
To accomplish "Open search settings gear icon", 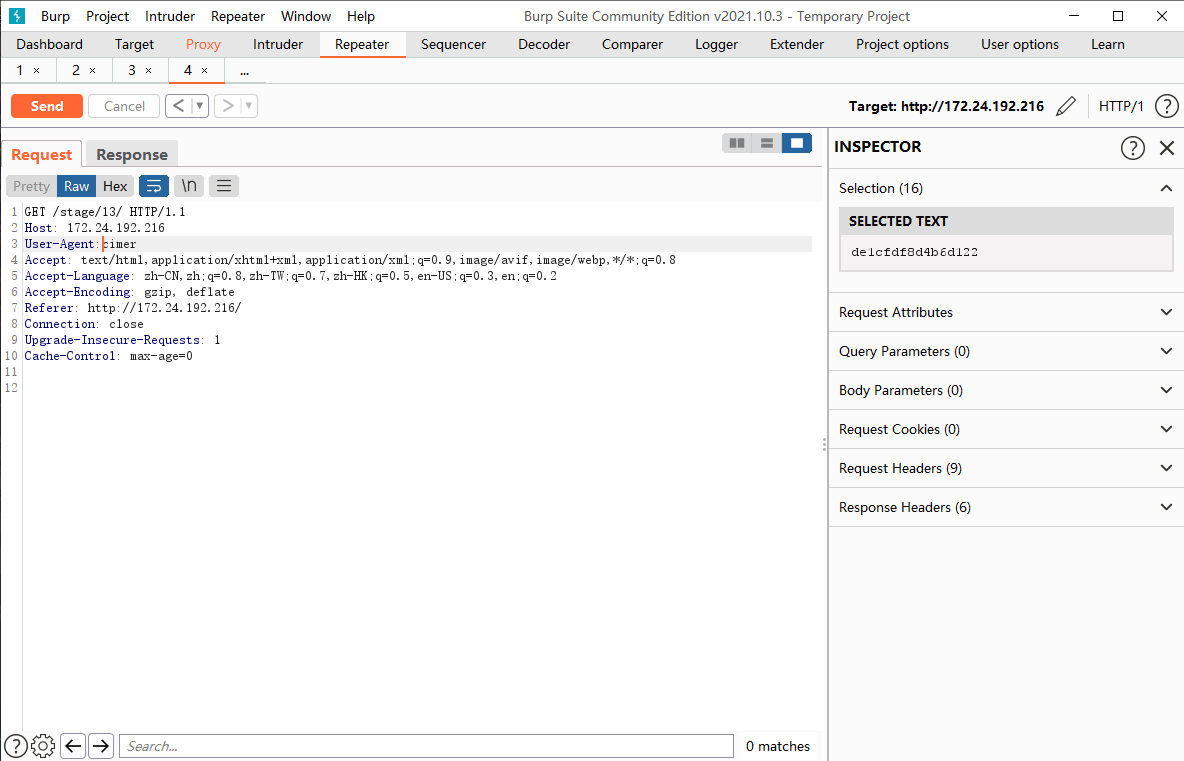I will [43, 746].
